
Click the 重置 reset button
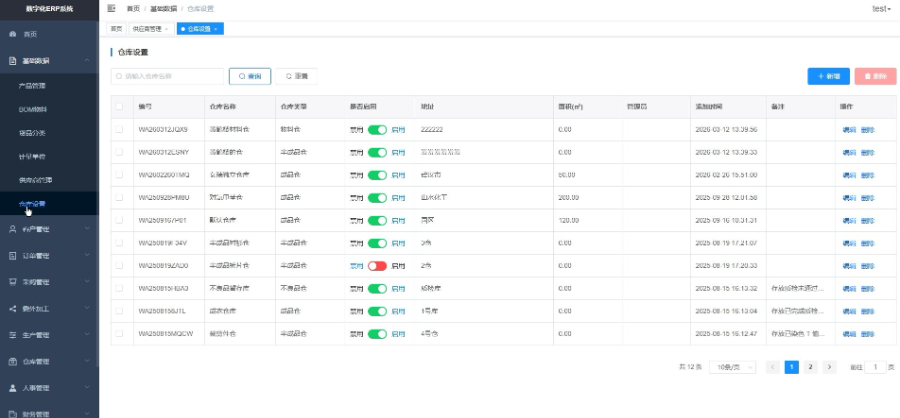point(296,76)
